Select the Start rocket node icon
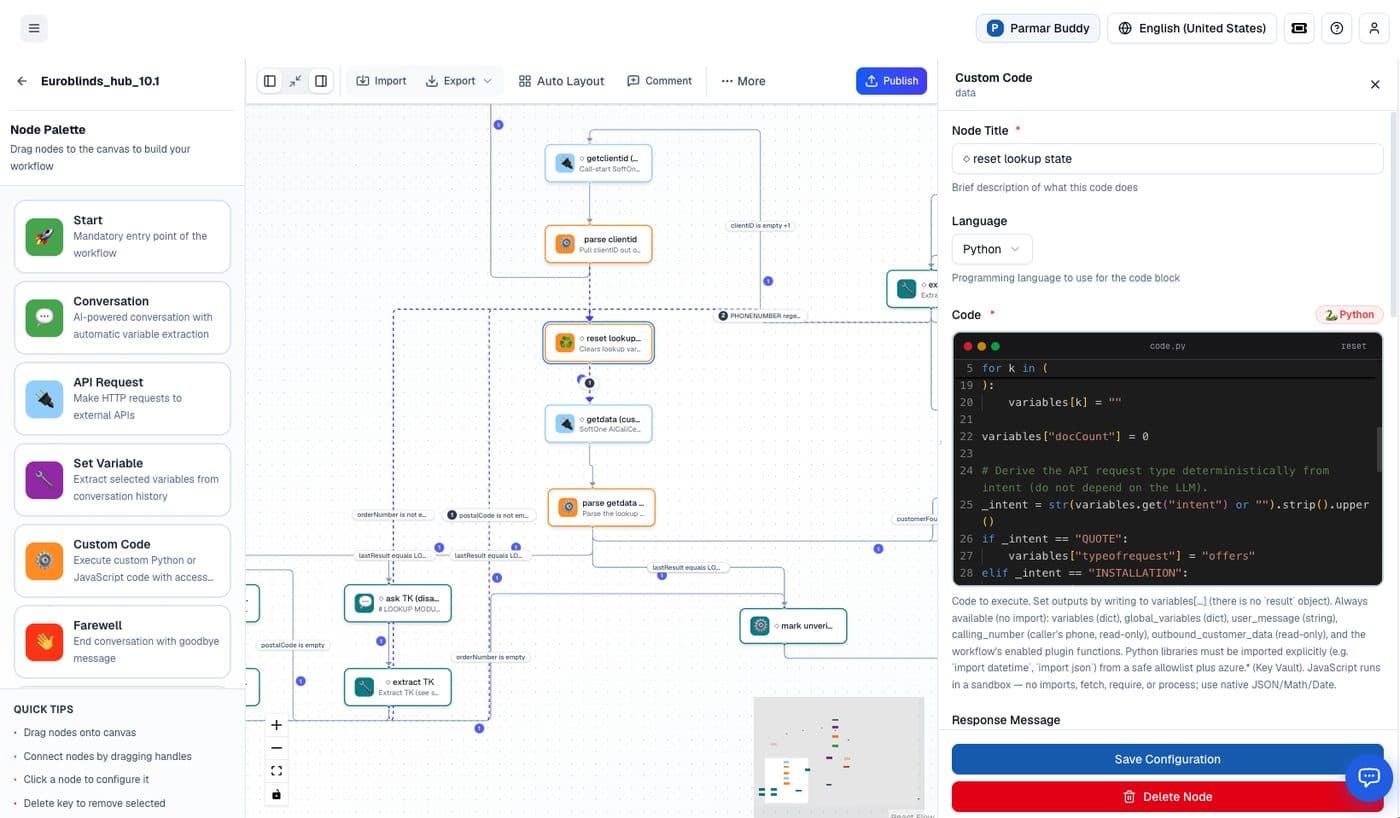The height and width of the screenshot is (818, 1400). tap(44, 237)
